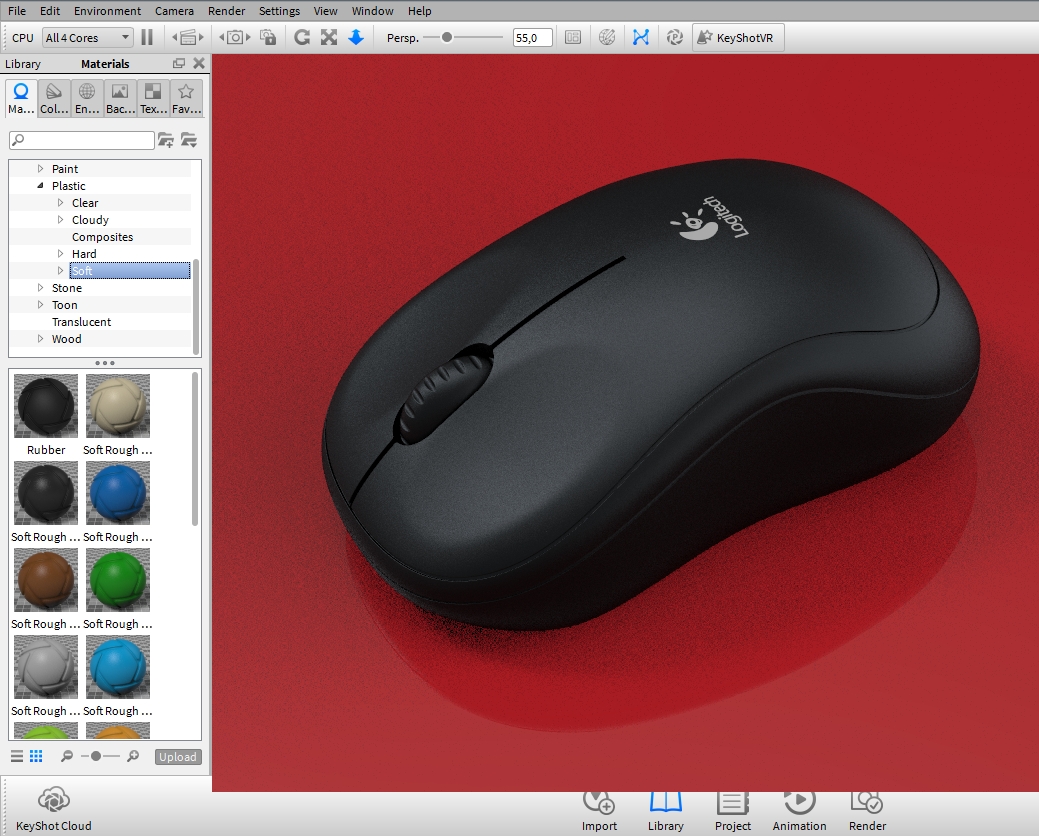Expand the Paint category in the materials tree
This screenshot has width=1039, height=836.
pos(40,168)
